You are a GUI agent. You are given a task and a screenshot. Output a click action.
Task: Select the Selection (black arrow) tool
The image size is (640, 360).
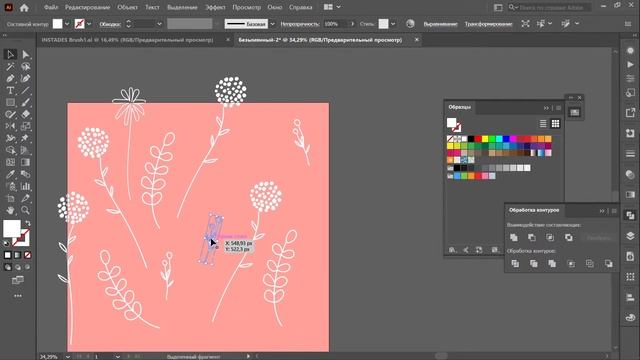click(x=10, y=54)
